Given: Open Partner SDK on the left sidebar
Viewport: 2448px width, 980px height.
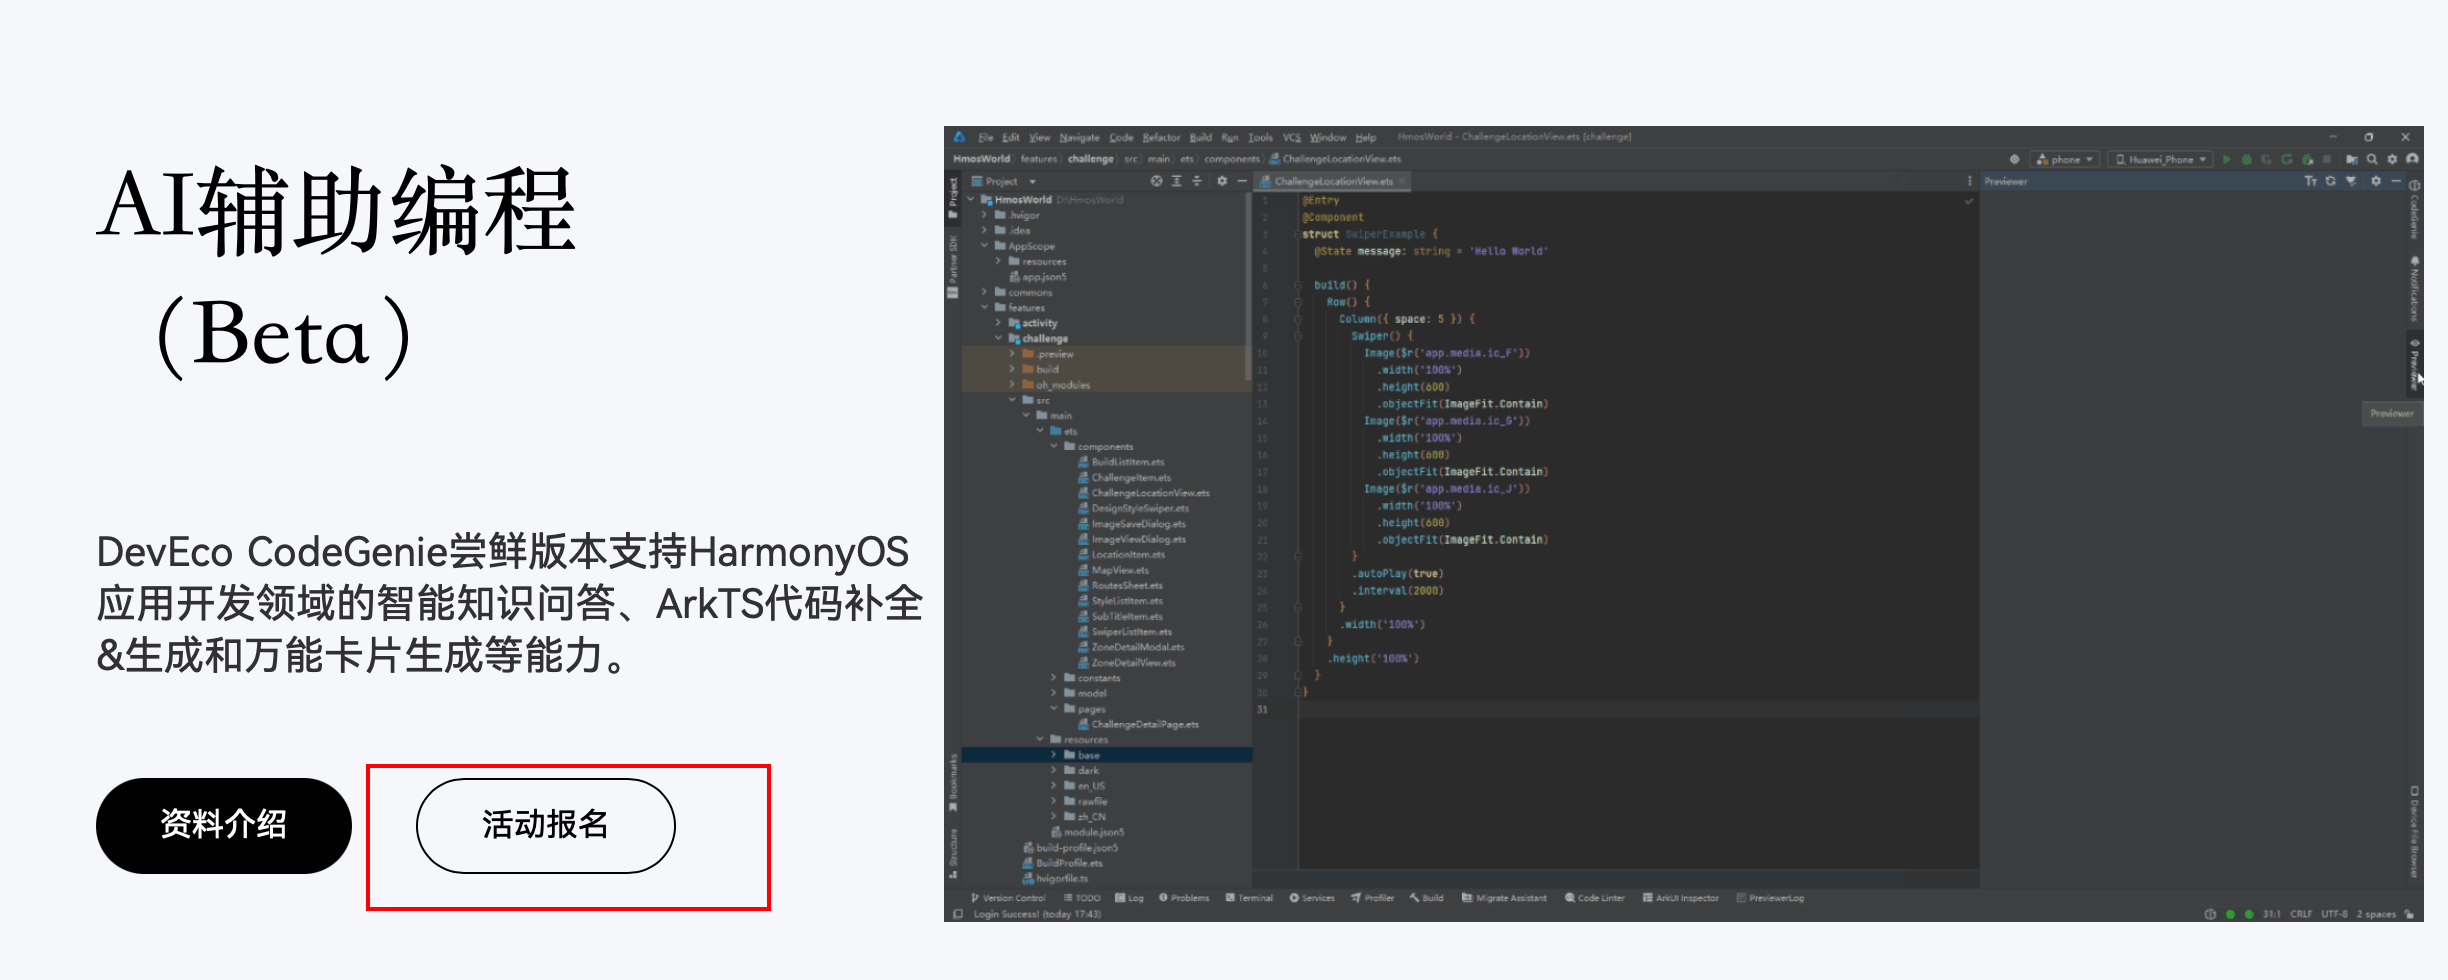Looking at the screenshot, I should [x=953, y=267].
